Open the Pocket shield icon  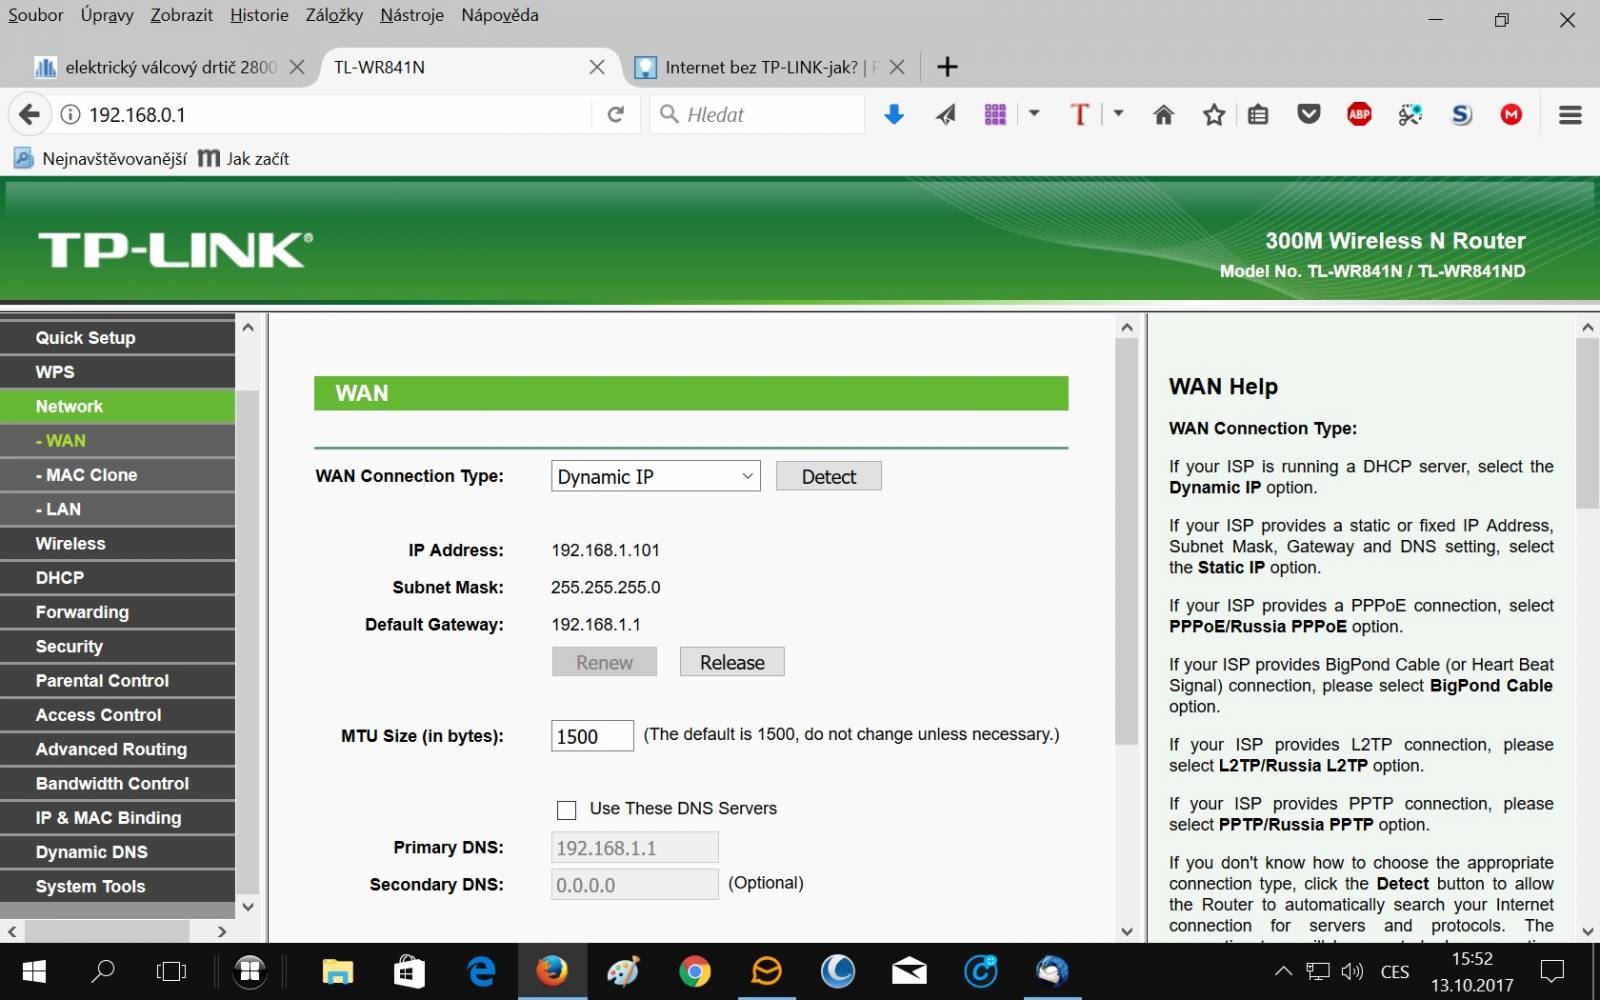(x=1308, y=114)
